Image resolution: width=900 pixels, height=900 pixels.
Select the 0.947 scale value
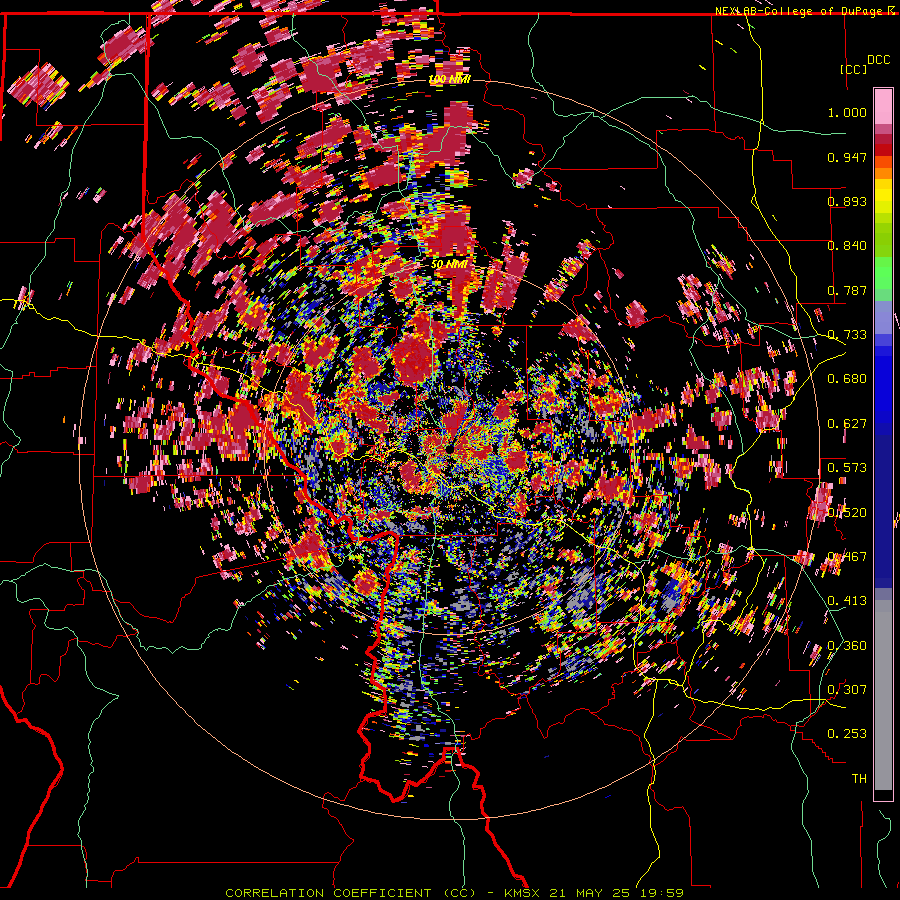point(847,157)
